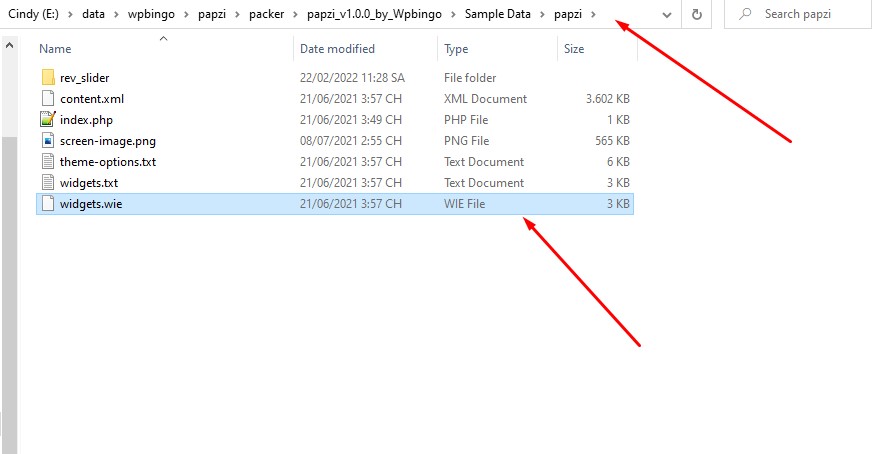Click the 1 KB size value
This screenshot has height=454, width=873.
(618, 120)
